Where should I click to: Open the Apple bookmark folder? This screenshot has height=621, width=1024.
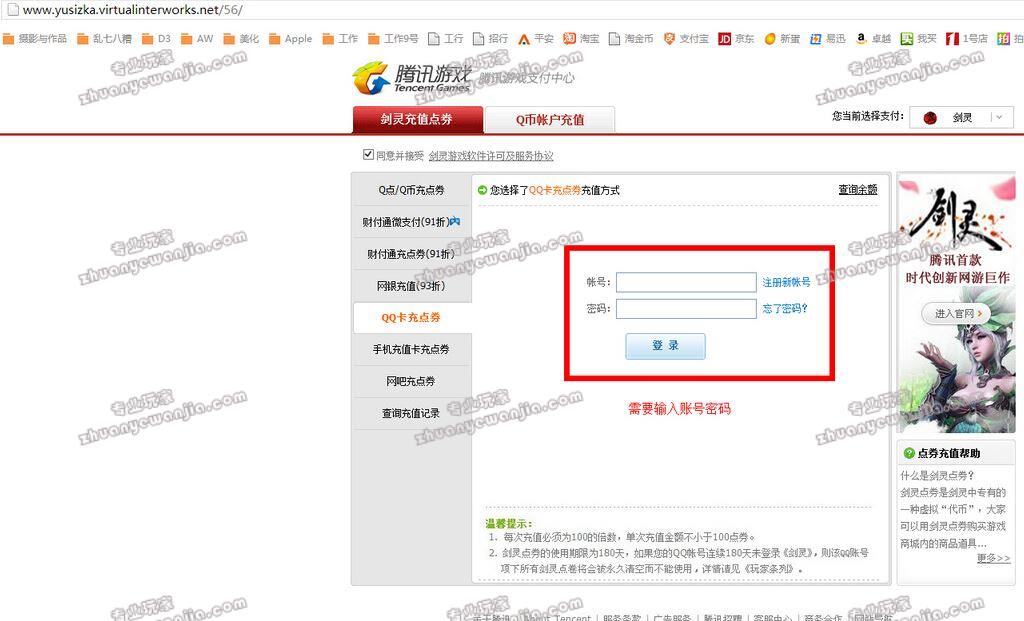(291, 39)
